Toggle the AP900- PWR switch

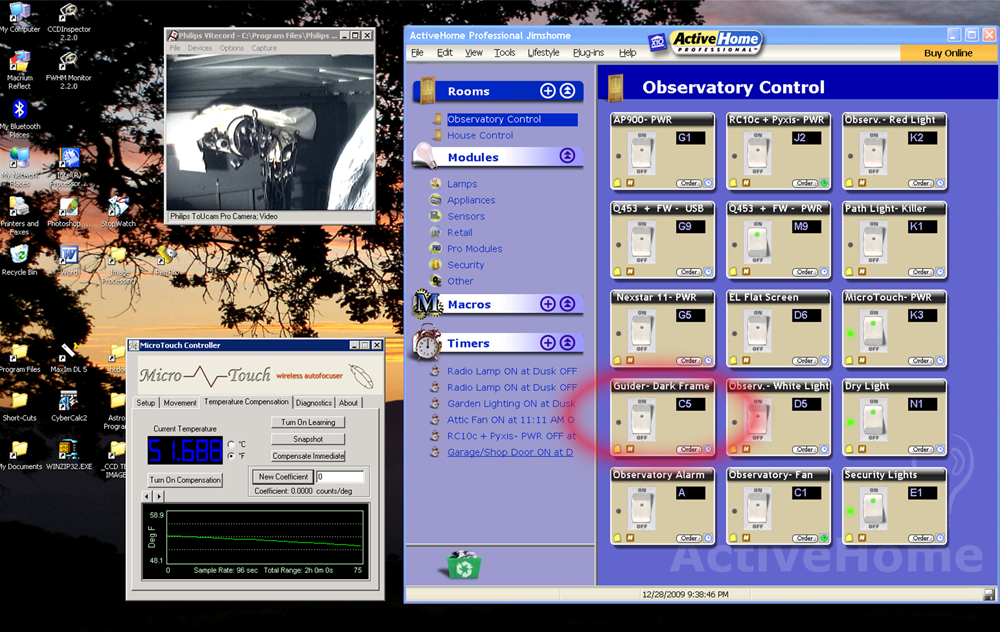pyautogui.click(x=642, y=153)
